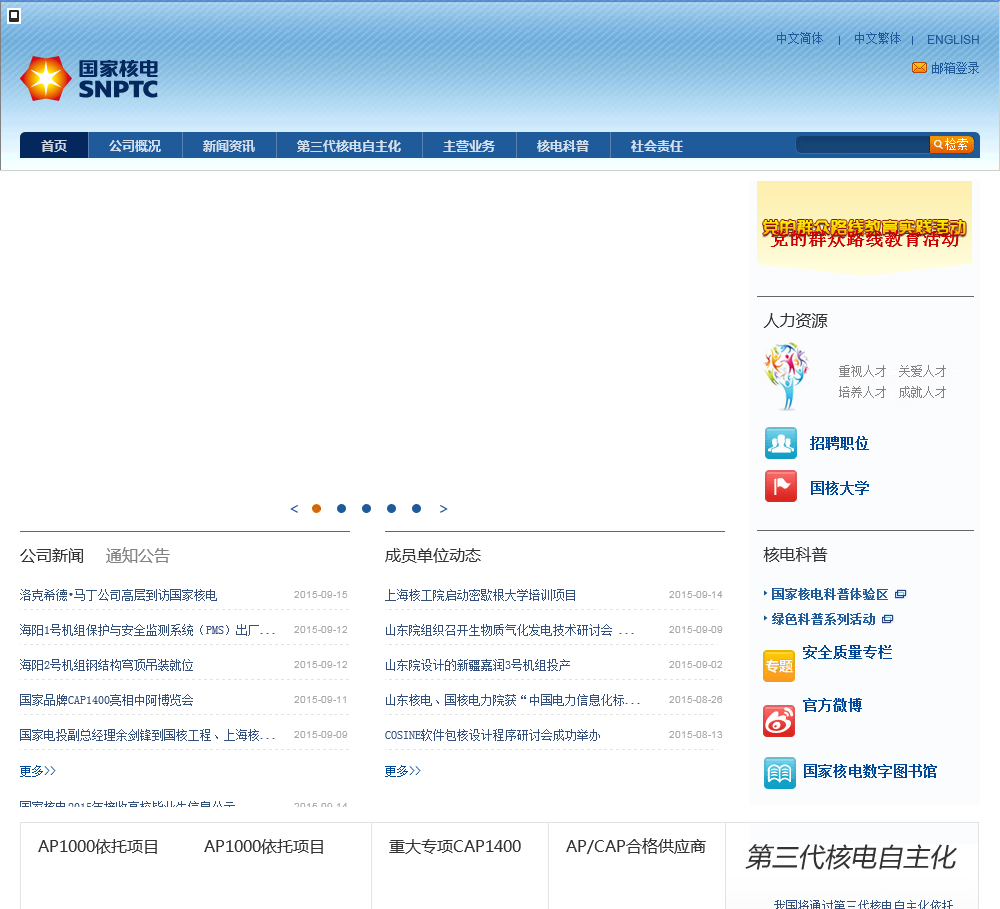The height and width of the screenshot is (909, 1000).
Task: Click the 国核大学 red flag icon
Action: 781,487
